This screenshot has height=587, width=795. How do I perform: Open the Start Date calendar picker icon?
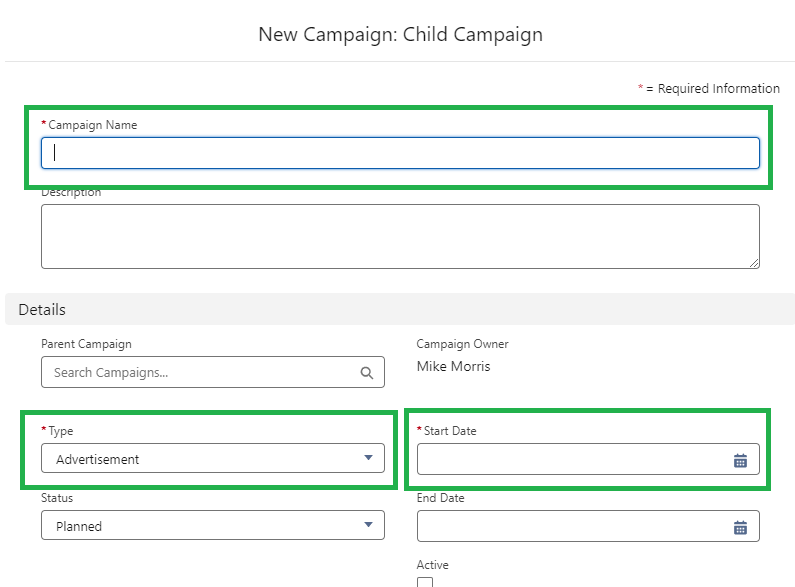point(740,460)
